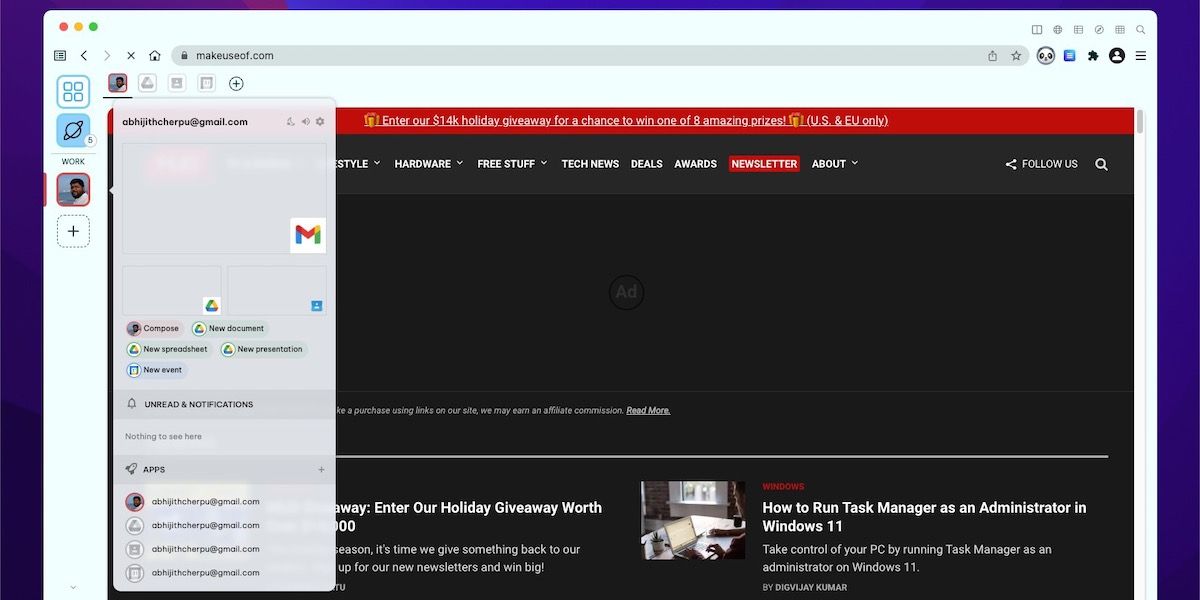Viewport: 1200px width, 600px height.
Task: Expand the FREE STUFF dropdown menu
Action: click(x=511, y=164)
